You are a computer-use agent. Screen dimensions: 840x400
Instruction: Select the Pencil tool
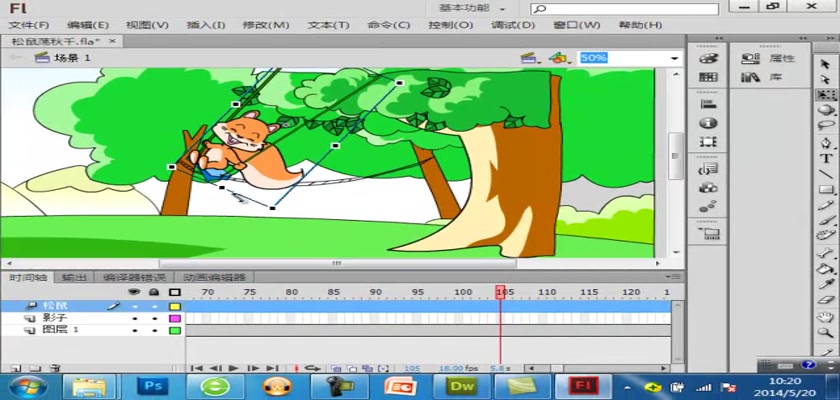(x=826, y=205)
